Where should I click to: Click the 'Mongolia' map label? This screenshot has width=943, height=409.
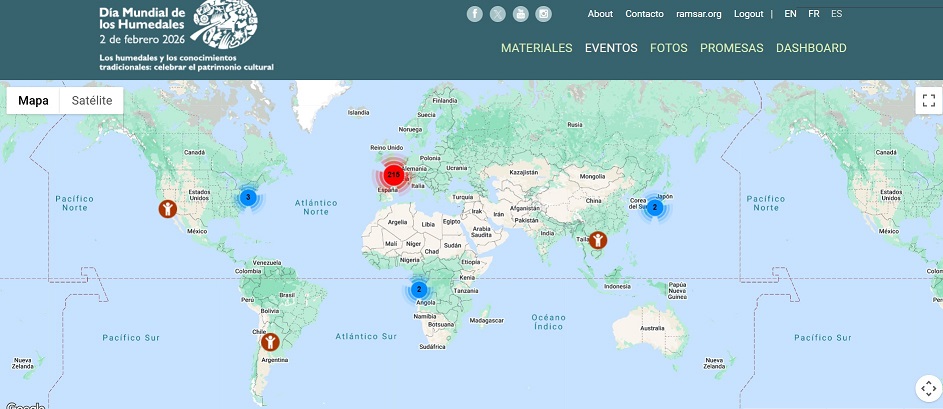(592, 177)
